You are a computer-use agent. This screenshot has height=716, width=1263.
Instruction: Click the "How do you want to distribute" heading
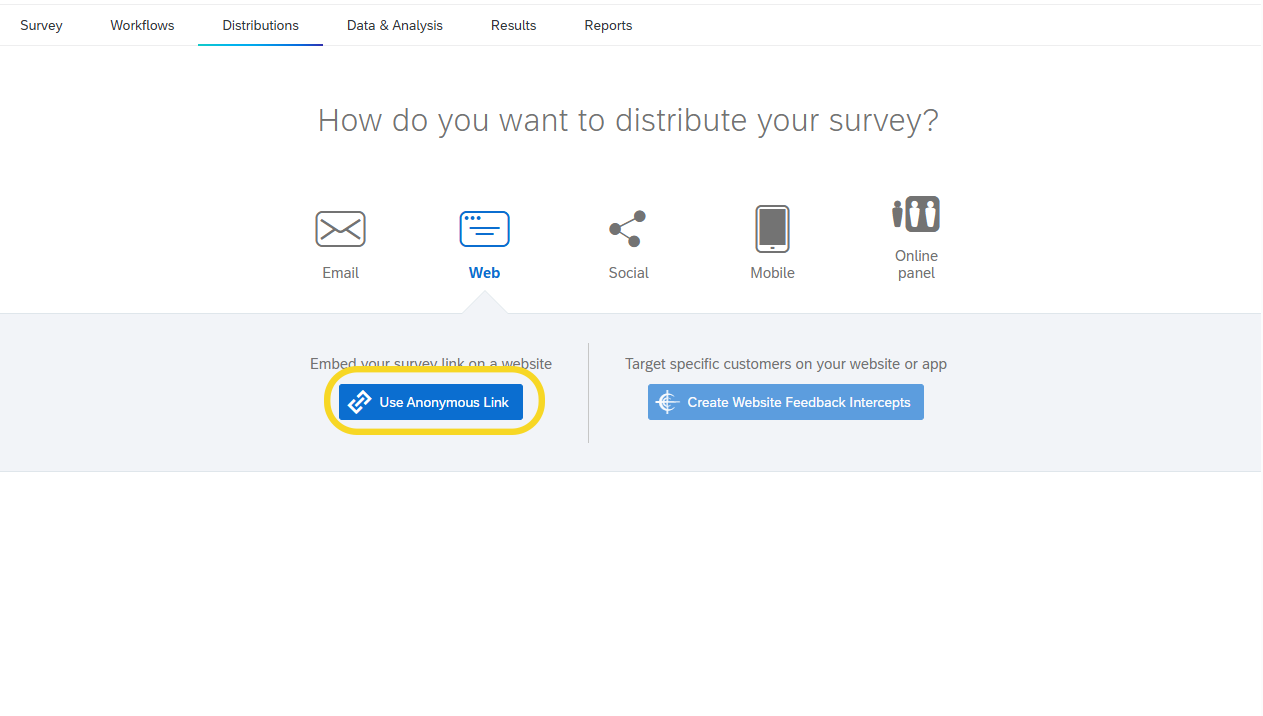pyautogui.click(x=628, y=121)
